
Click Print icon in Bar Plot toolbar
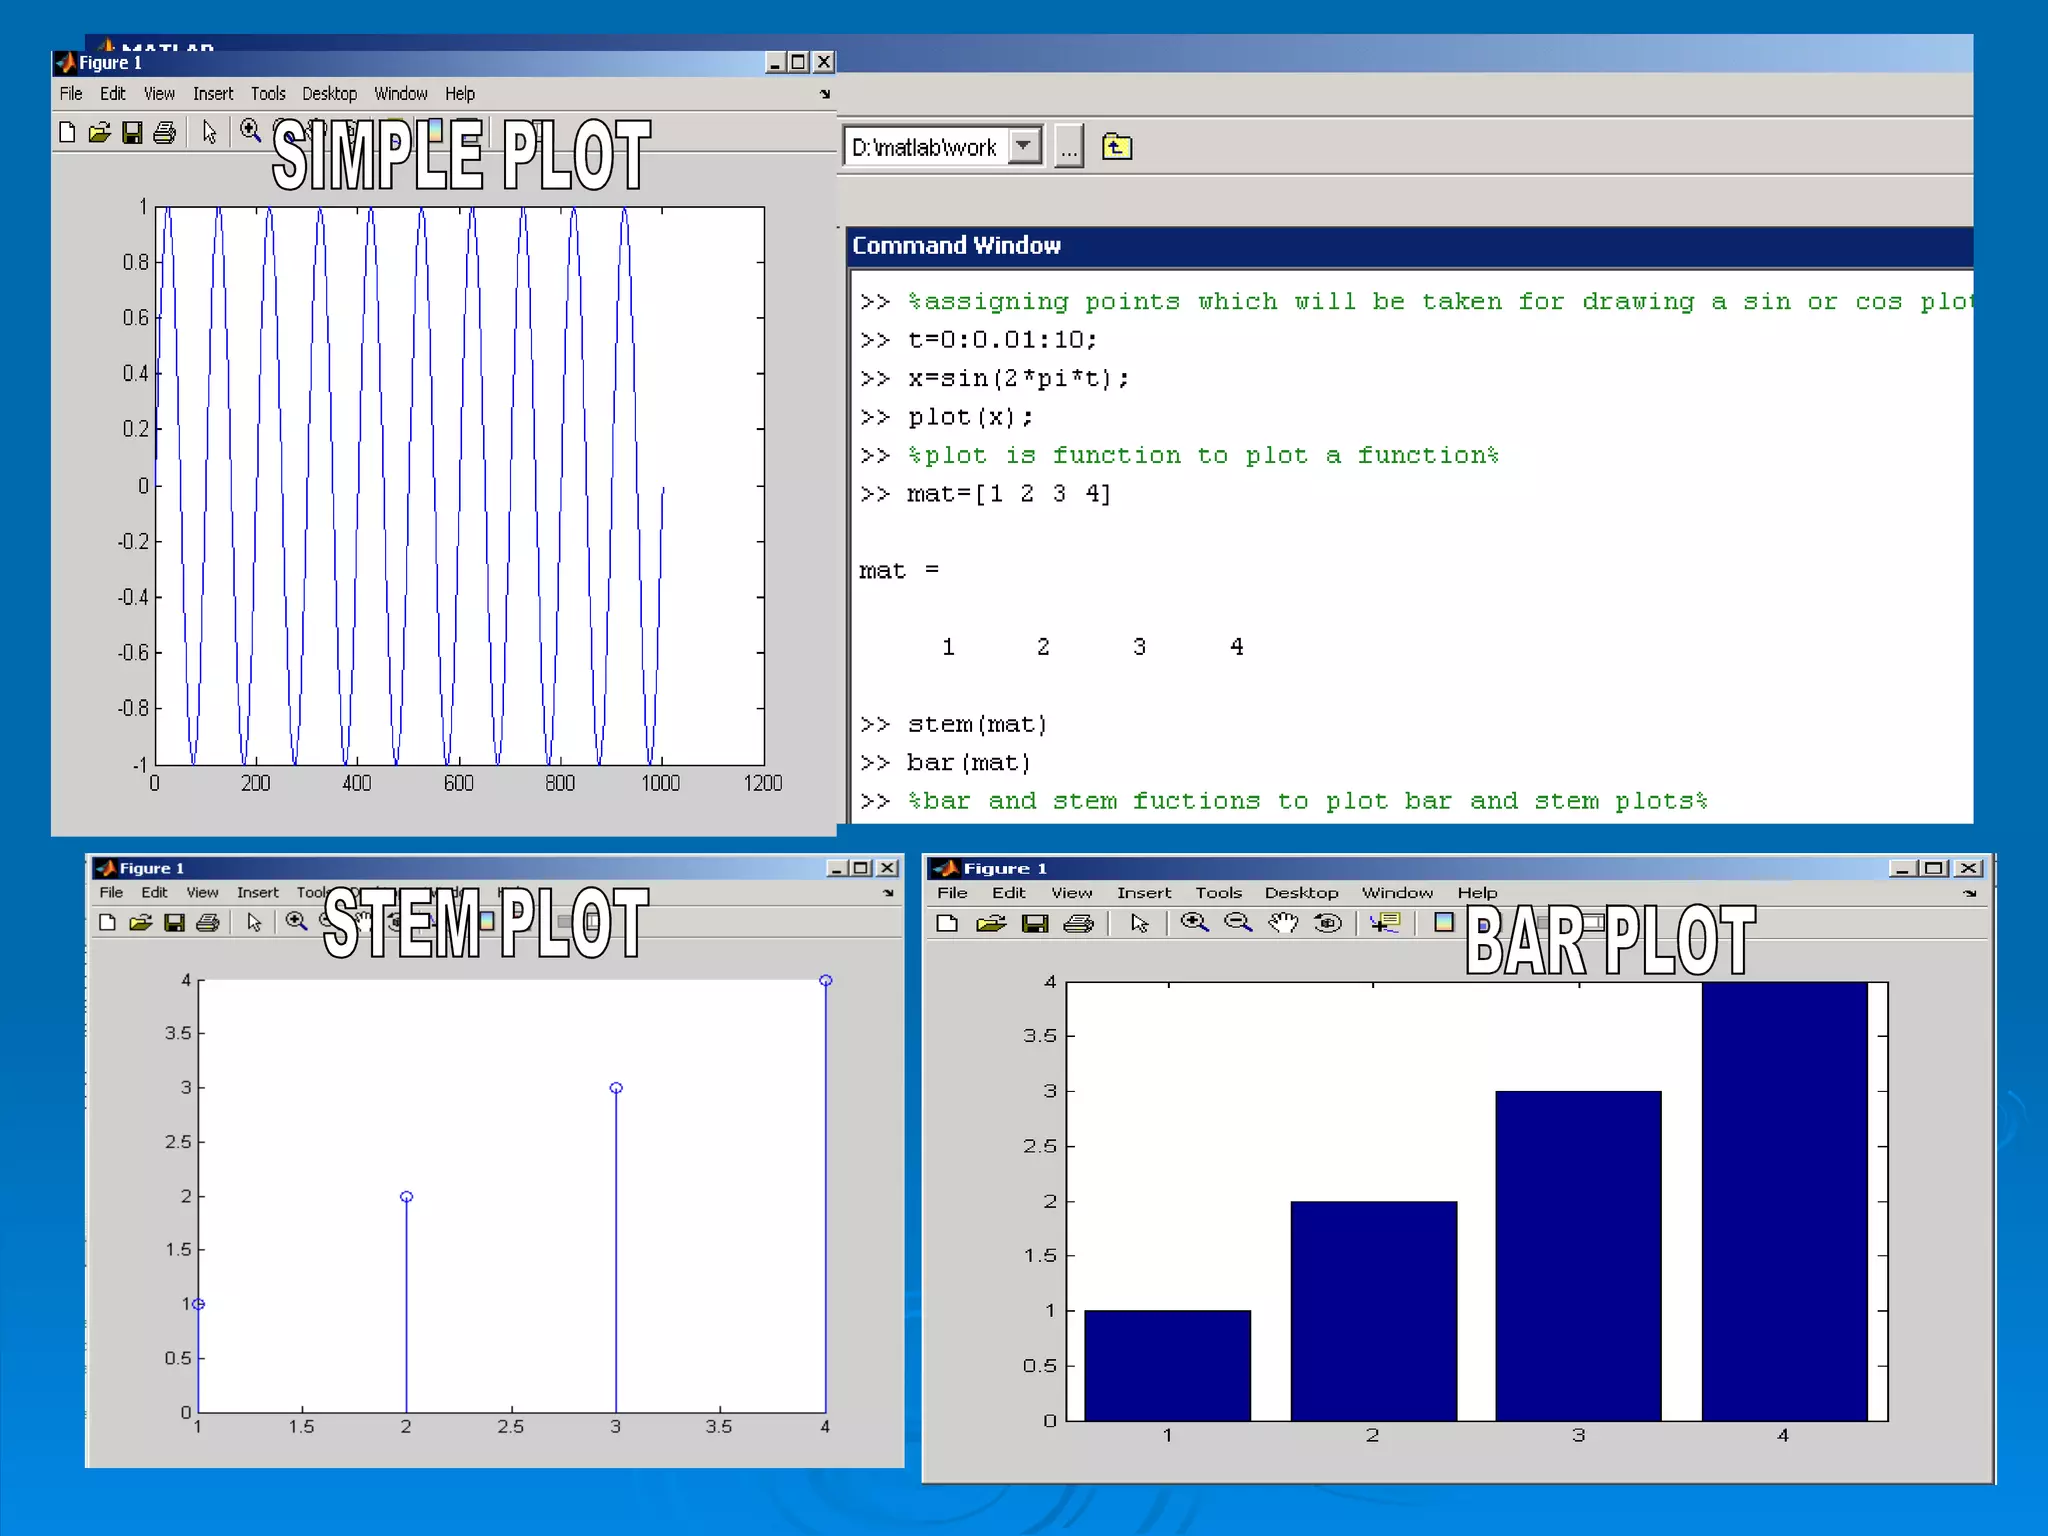coord(1078,923)
